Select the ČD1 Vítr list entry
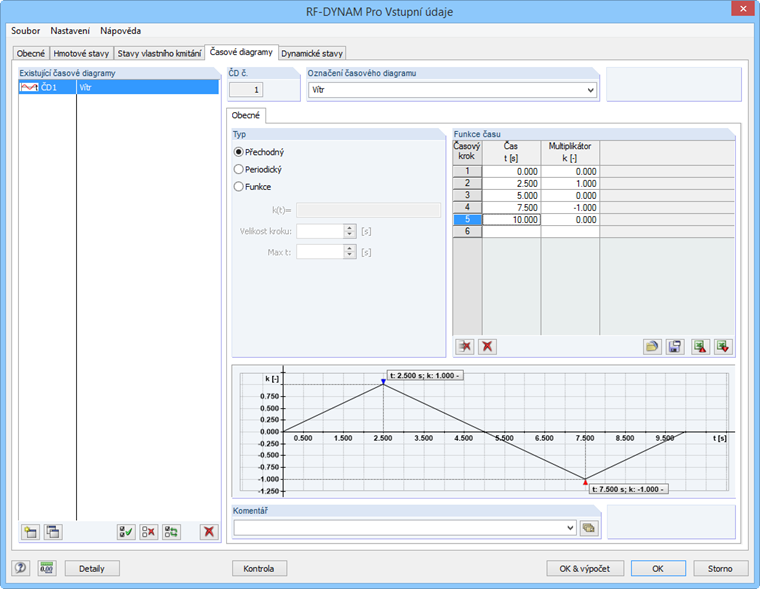Viewport: 760px width, 589px height. click(119, 87)
